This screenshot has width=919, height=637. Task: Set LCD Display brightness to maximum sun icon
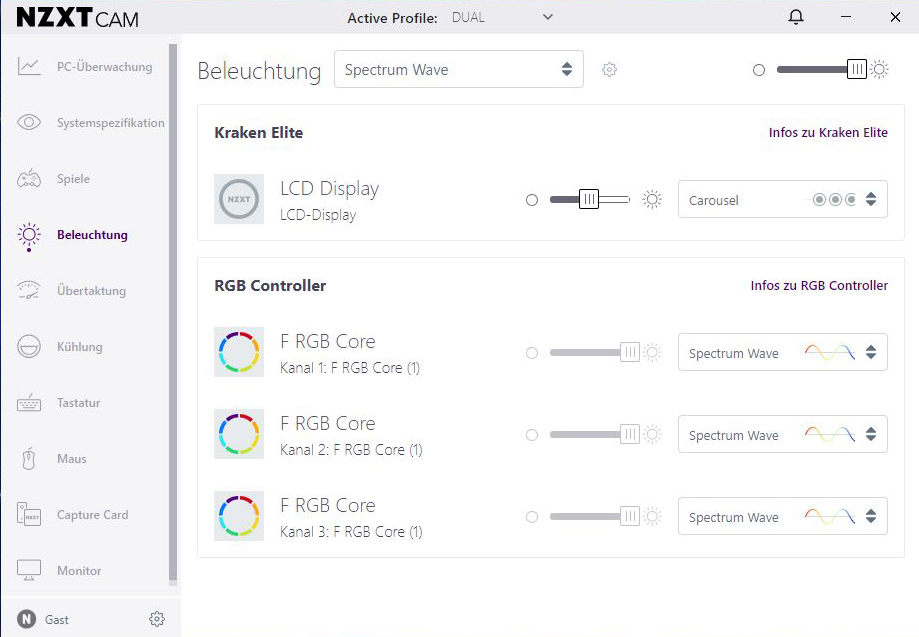pyautogui.click(x=652, y=200)
